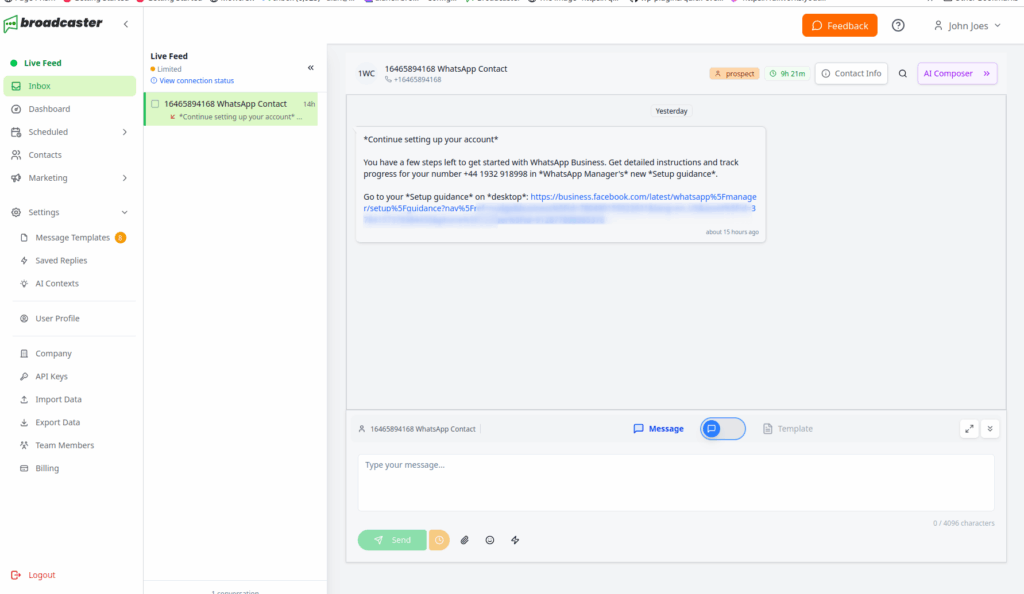Click the +16465894168 phone number
The image size is (1024, 594).
417,80
